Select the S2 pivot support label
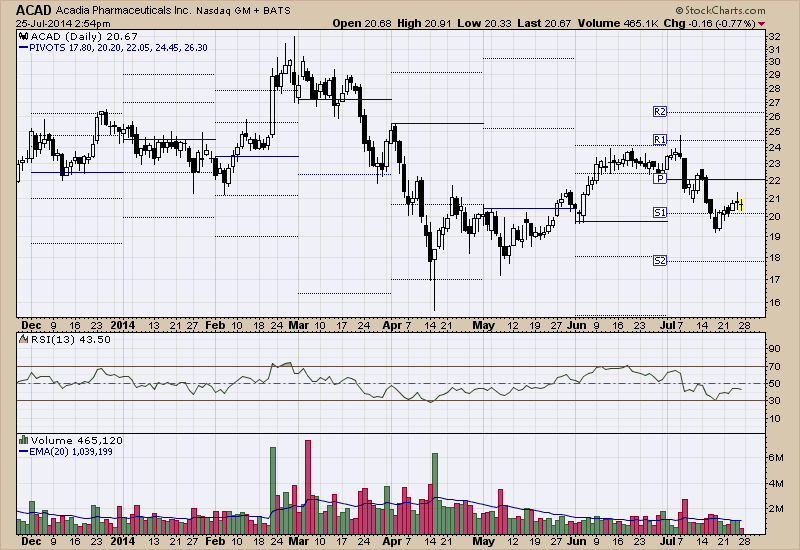The height and width of the screenshot is (550, 800). point(660,261)
